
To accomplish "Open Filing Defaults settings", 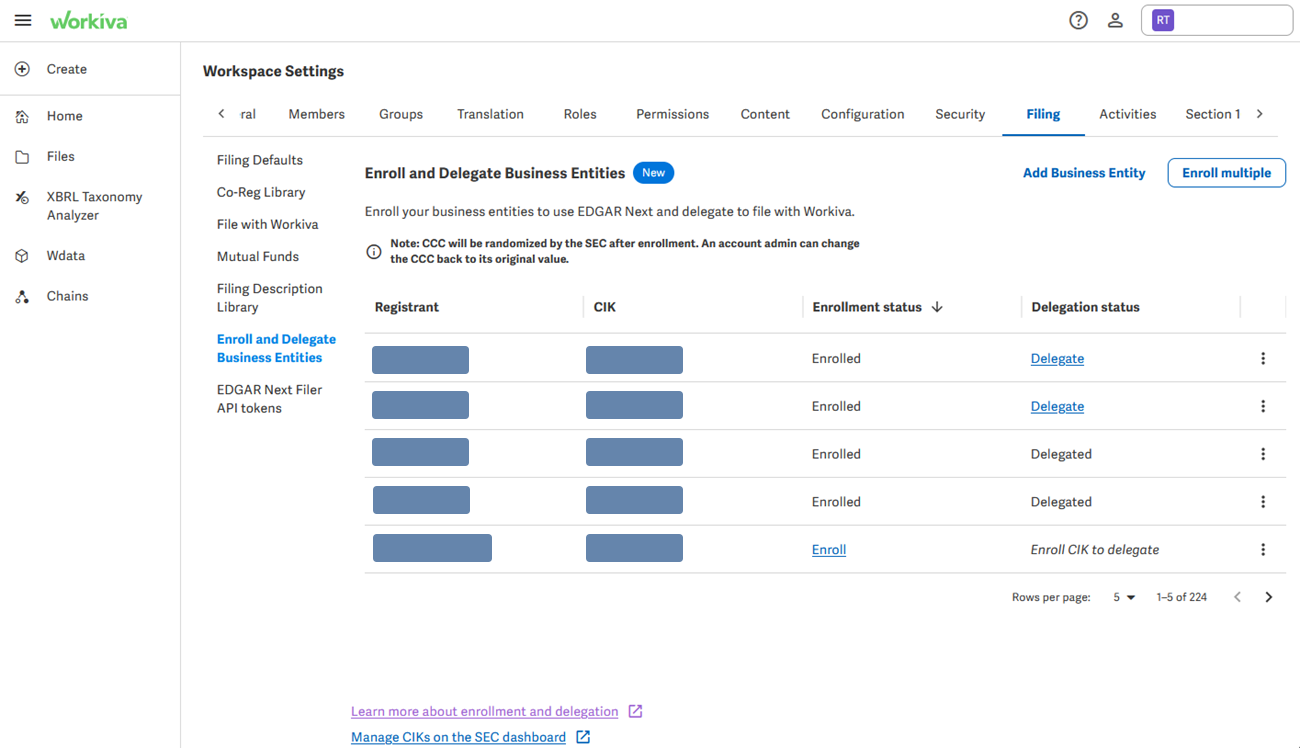I will click(x=260, y=160).
